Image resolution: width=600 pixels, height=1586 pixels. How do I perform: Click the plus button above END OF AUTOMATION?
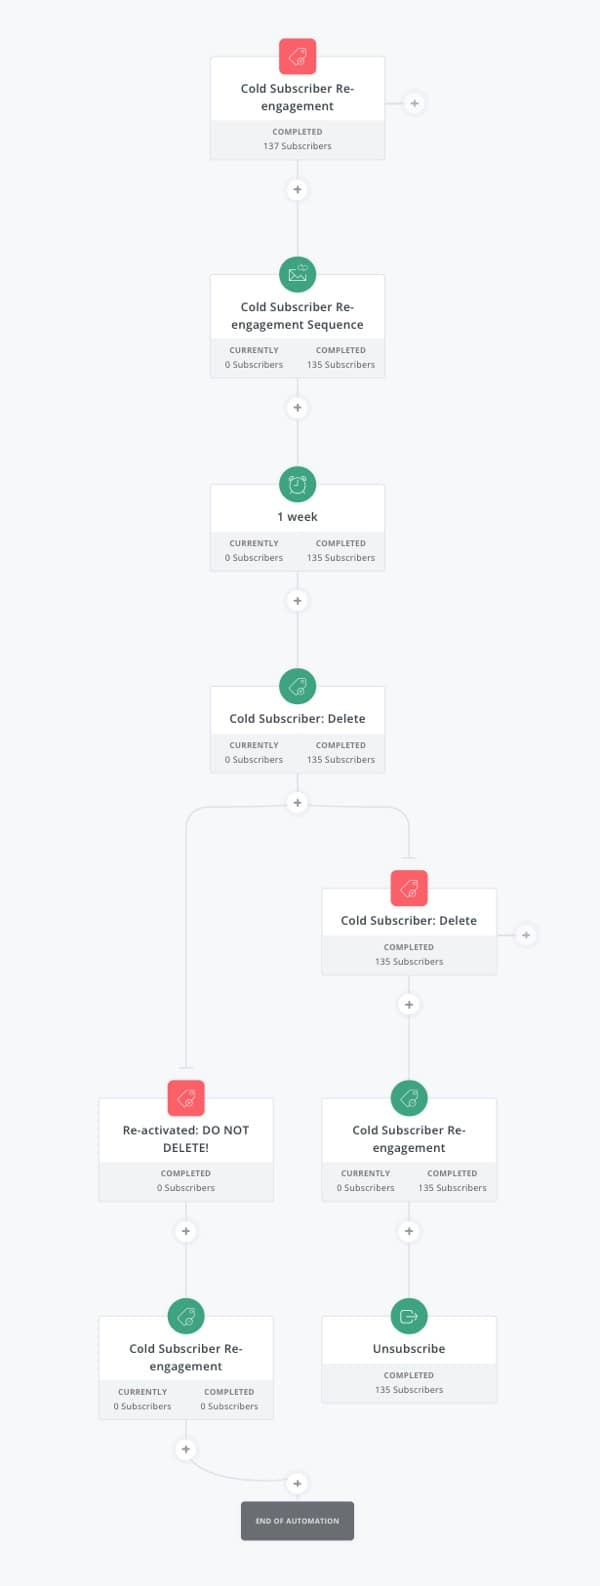point(297,1484)
